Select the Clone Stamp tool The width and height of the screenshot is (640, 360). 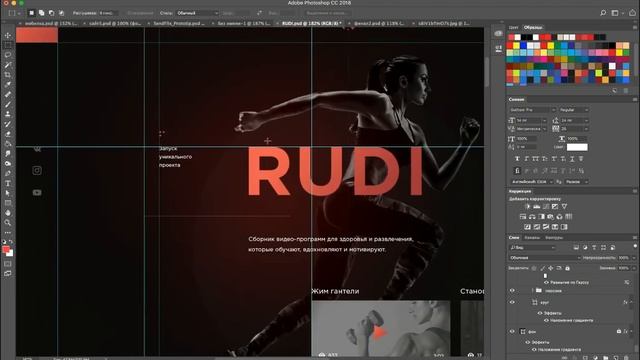coord(8,114)
